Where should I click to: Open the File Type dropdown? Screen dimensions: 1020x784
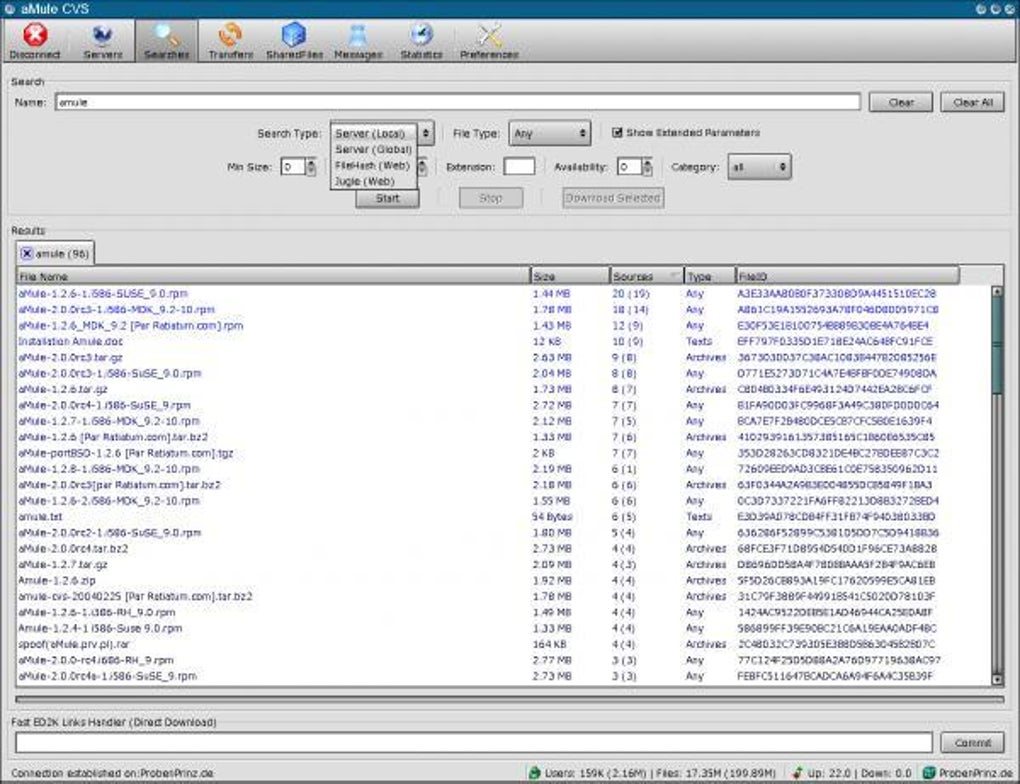549,133
